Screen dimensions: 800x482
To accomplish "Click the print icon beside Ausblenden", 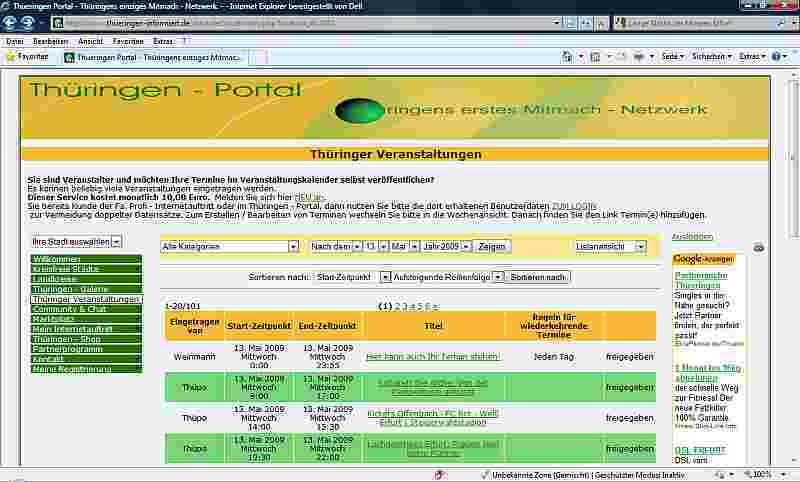I will click(x=758, y=246).
